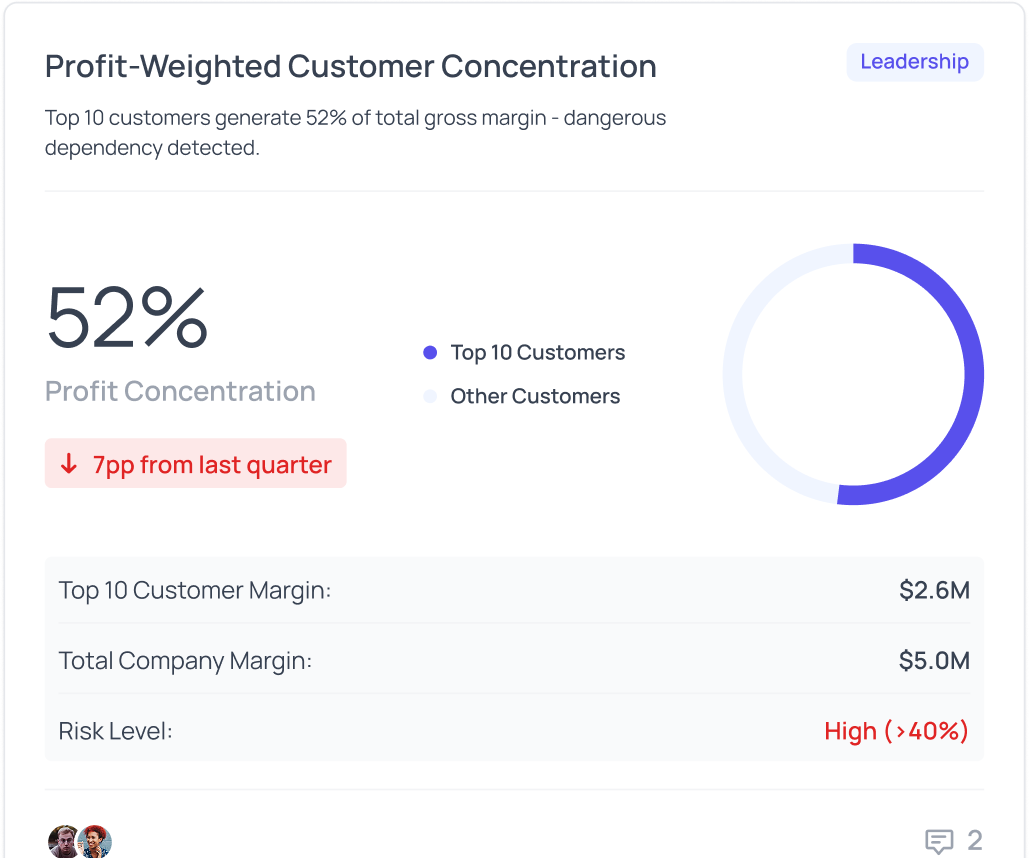This screenshot has height=858, width=1029.
Task: Toggle the Other Customers legend label
Action: click(x=535, y=397)
